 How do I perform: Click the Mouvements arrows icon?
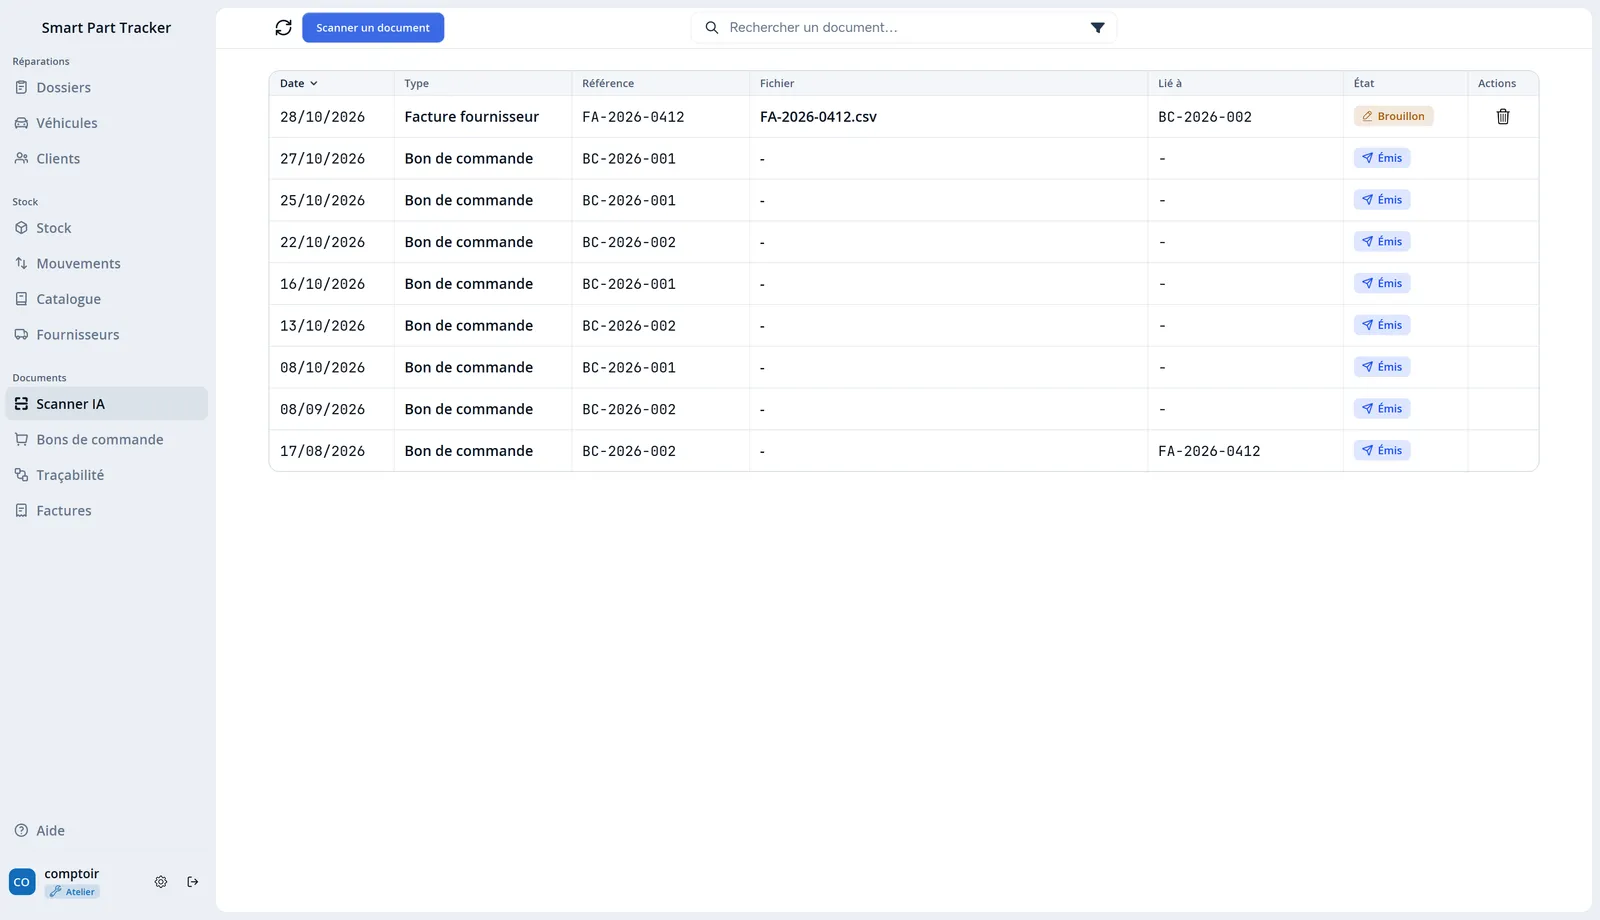[x=21, y=264]
